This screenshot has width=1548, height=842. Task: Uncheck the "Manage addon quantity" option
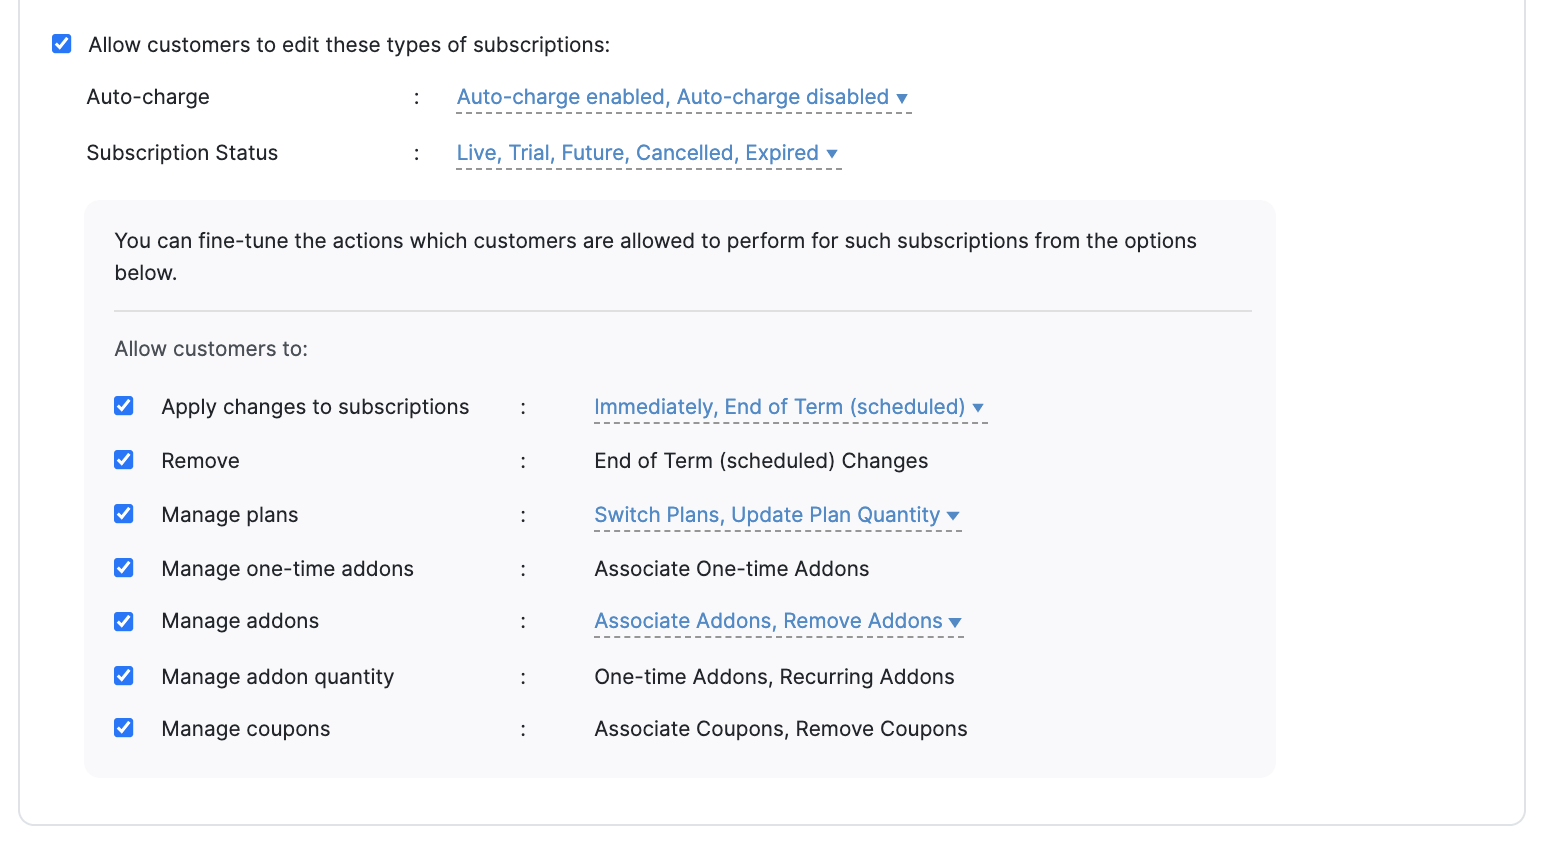123,675
